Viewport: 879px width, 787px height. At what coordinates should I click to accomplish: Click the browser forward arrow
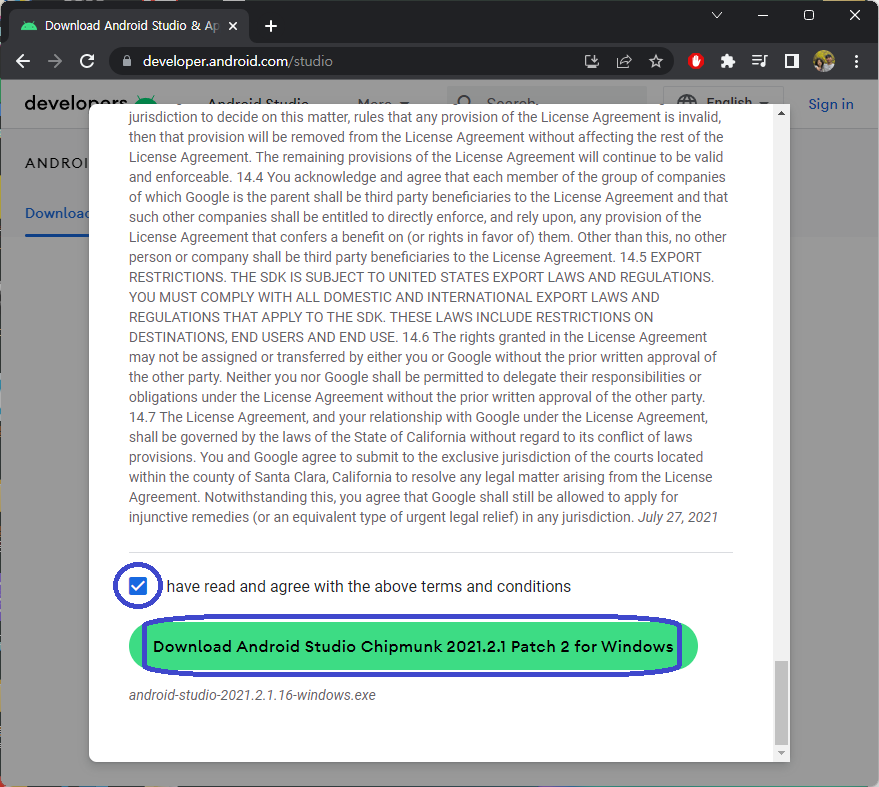[55, 61]
